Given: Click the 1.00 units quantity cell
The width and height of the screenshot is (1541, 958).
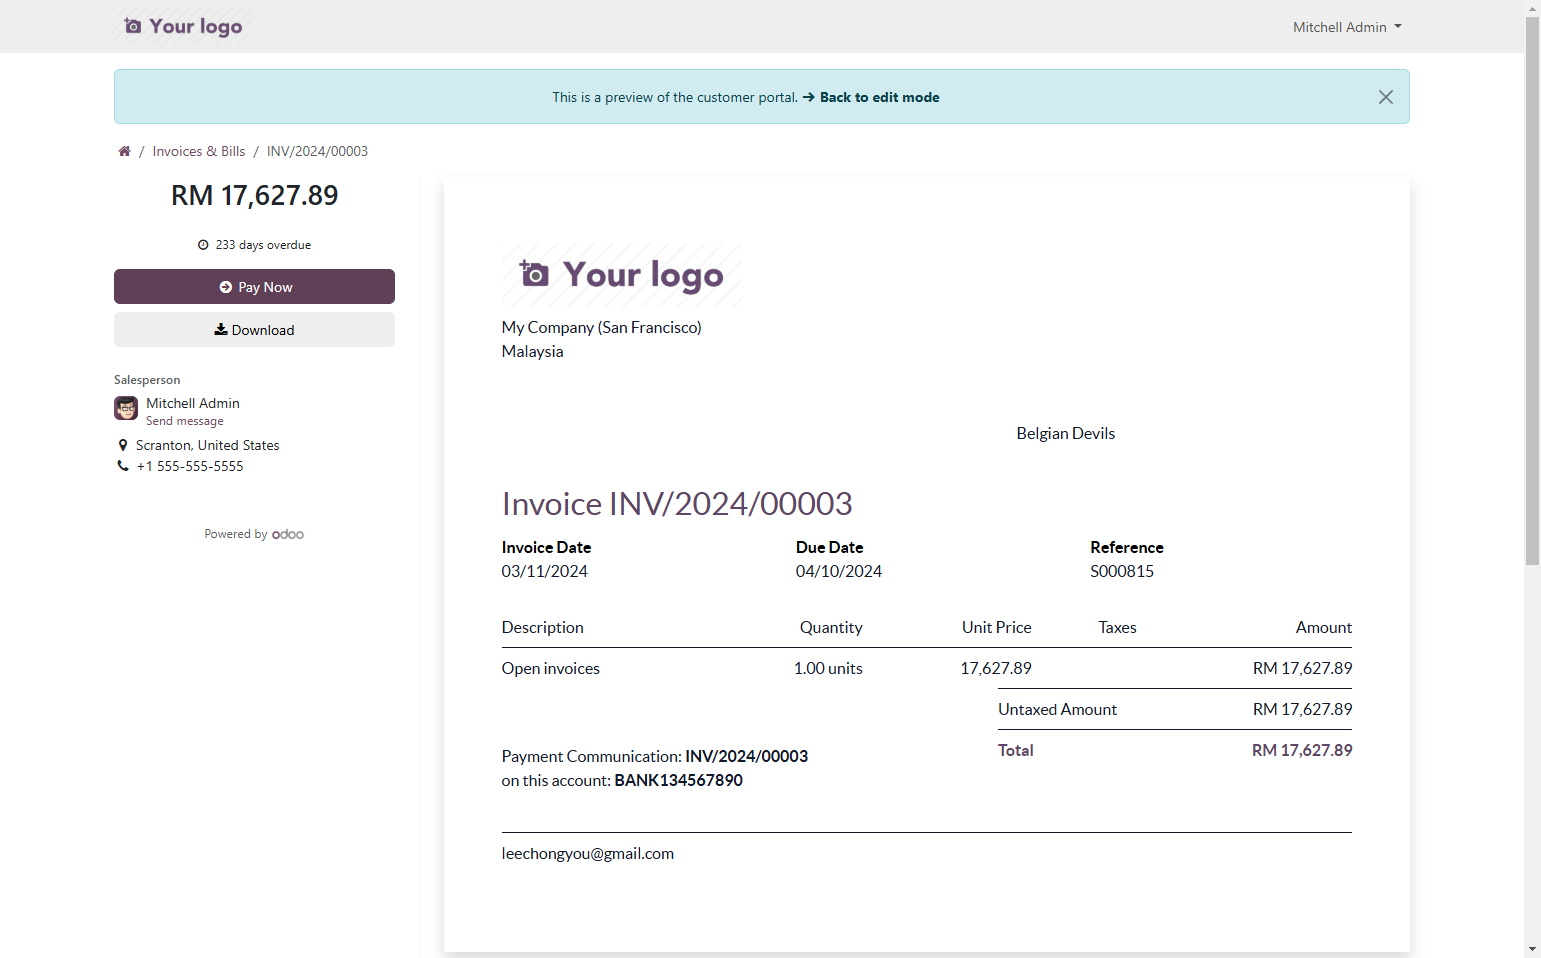Looking at the screenshot, I should click(x=828, y=668).
